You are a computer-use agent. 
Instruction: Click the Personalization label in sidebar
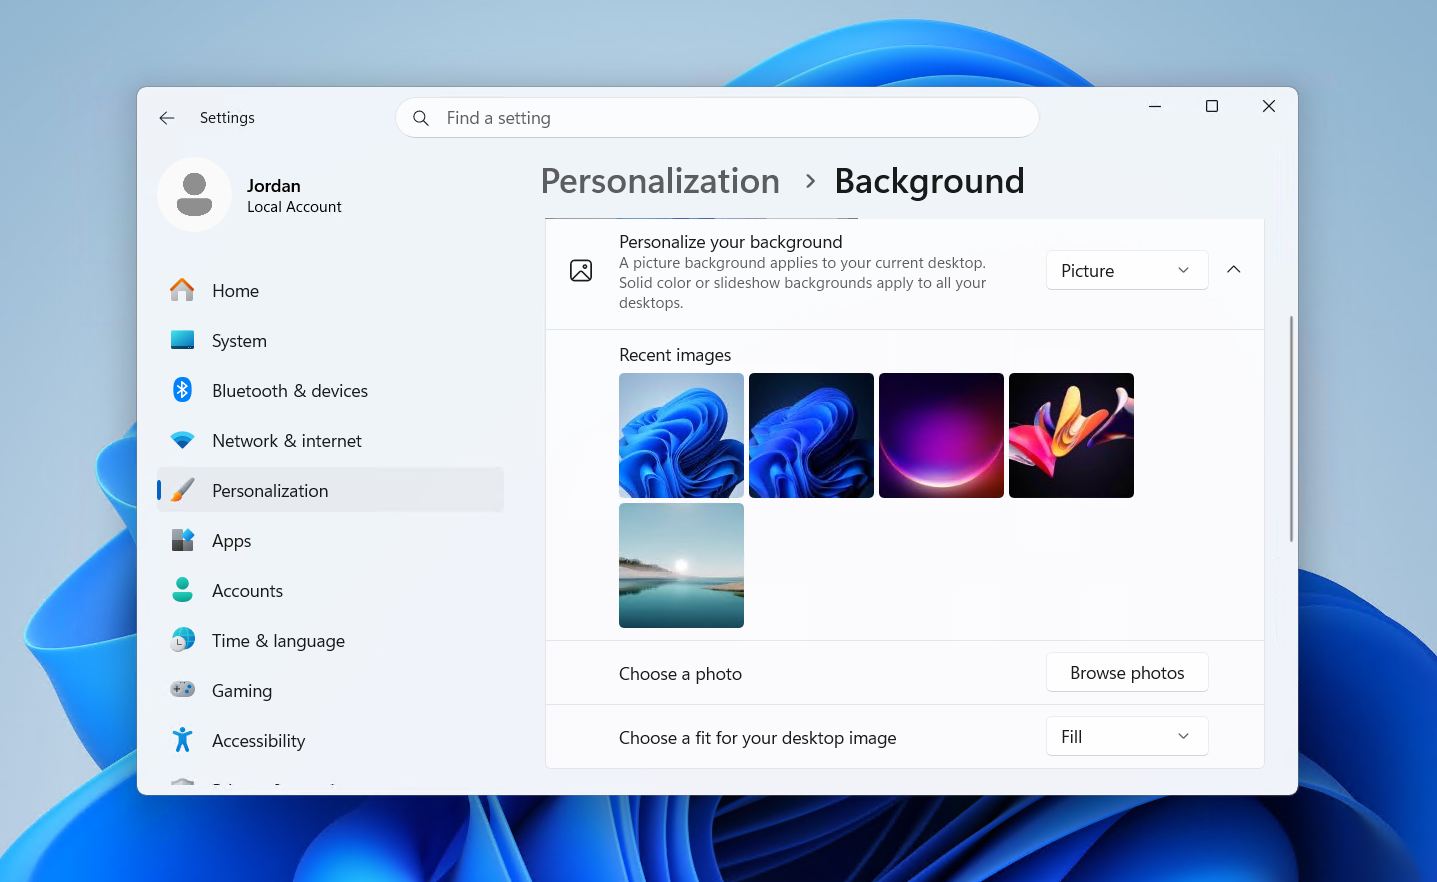(270, 491)
